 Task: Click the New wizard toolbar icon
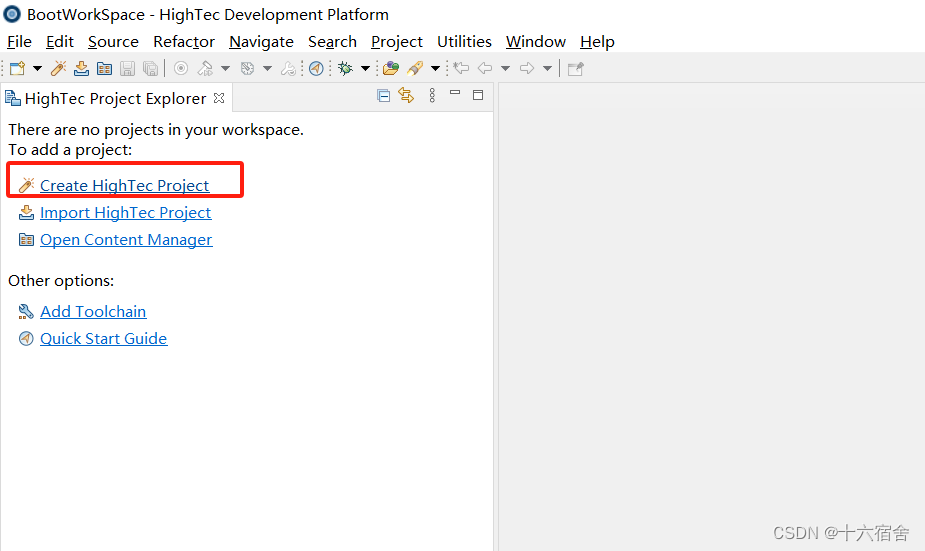coord(18,68)
